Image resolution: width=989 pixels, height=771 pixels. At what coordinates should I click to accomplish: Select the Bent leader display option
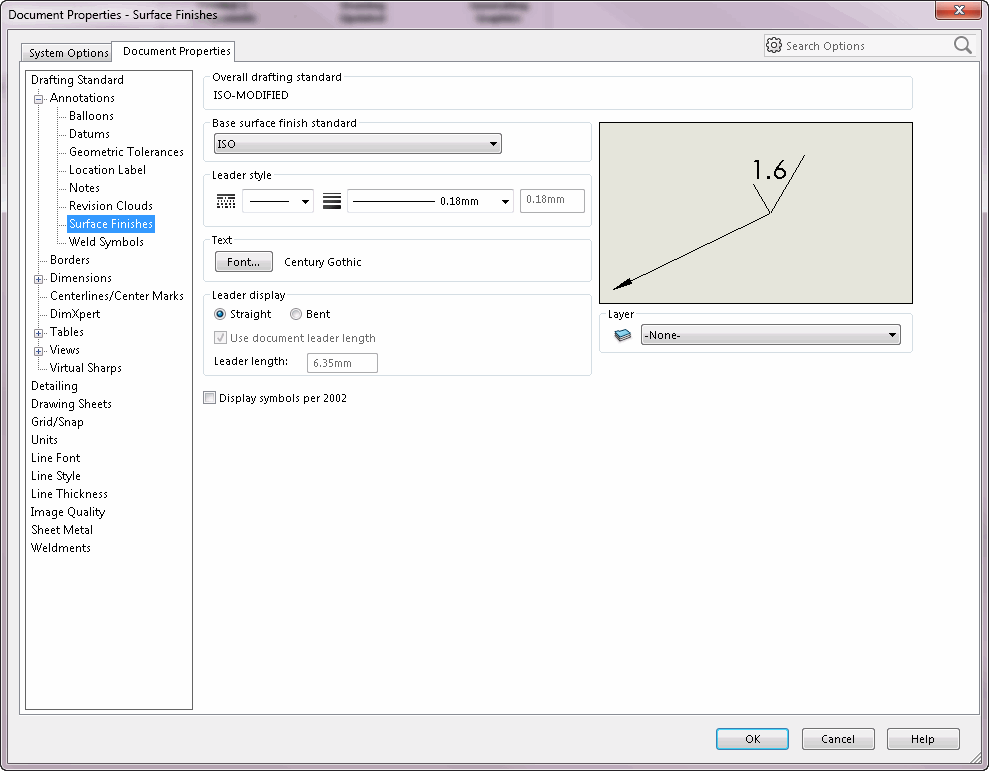tap(296, 314)
